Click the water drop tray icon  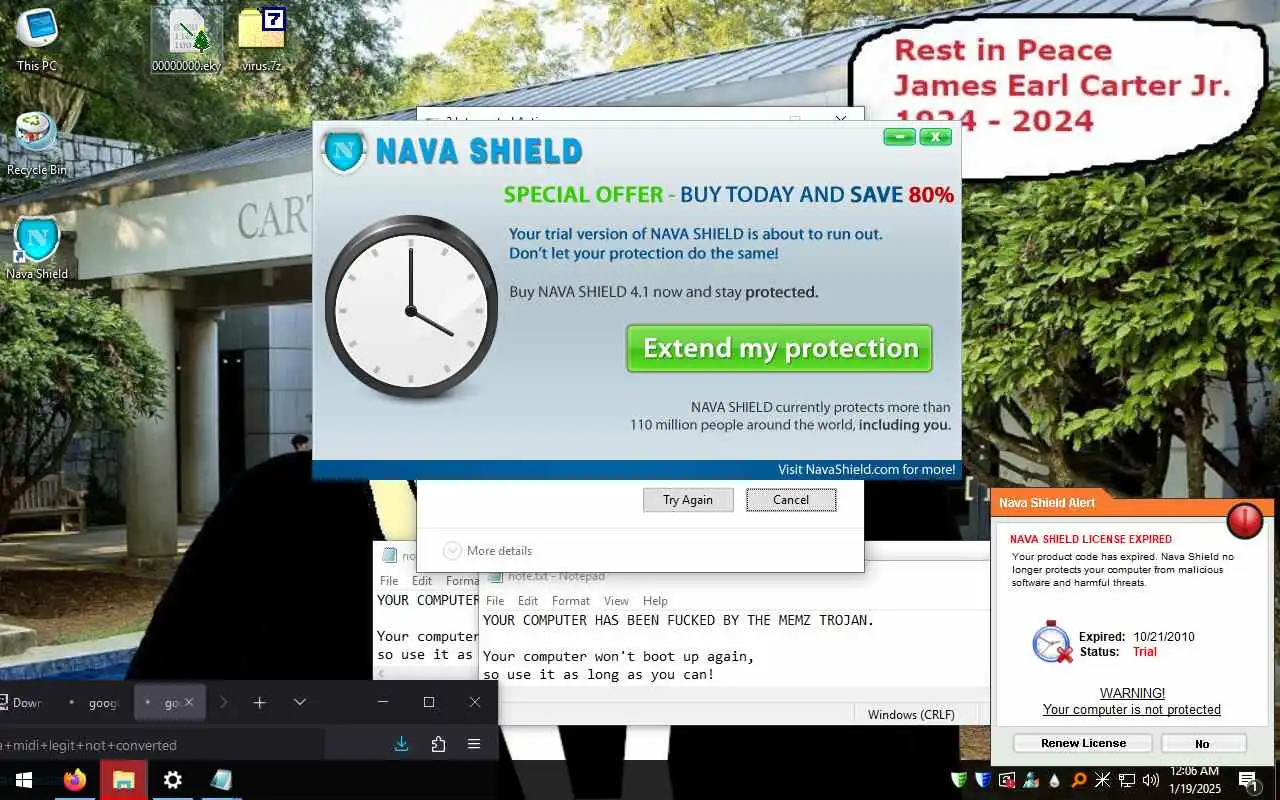click(1056, 780)
